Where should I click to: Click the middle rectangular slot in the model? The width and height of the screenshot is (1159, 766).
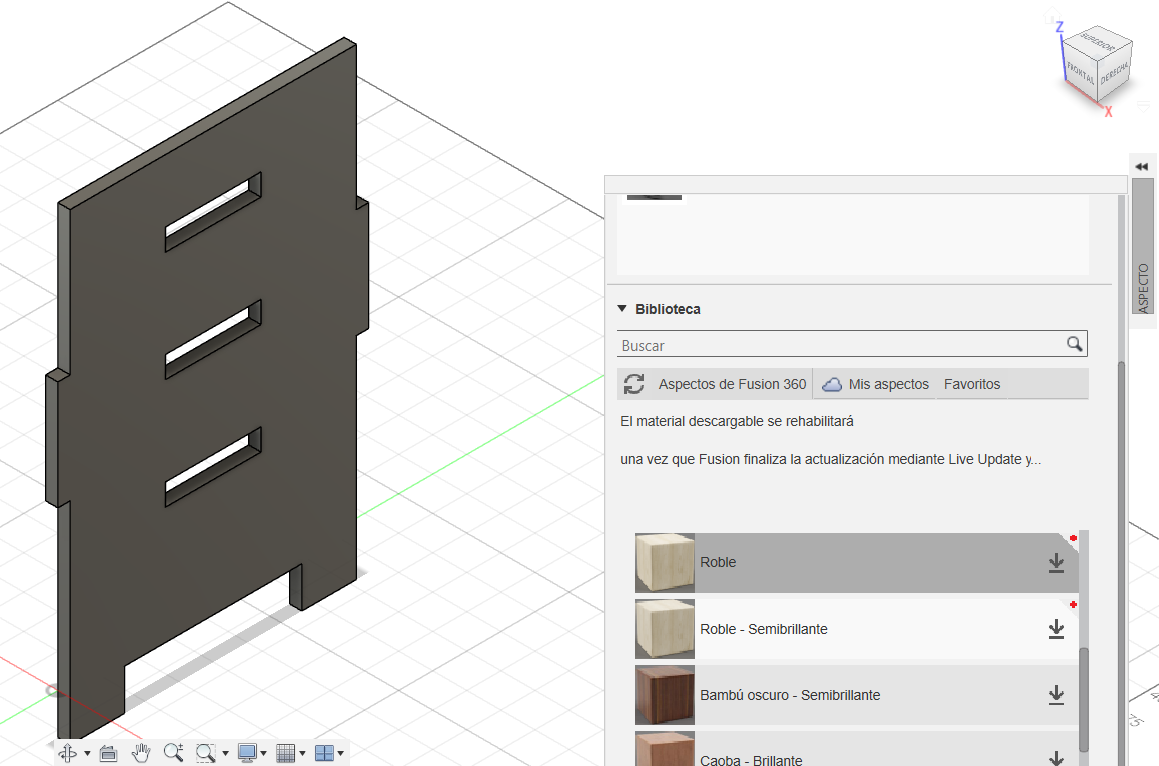click(x=213, y=339)
